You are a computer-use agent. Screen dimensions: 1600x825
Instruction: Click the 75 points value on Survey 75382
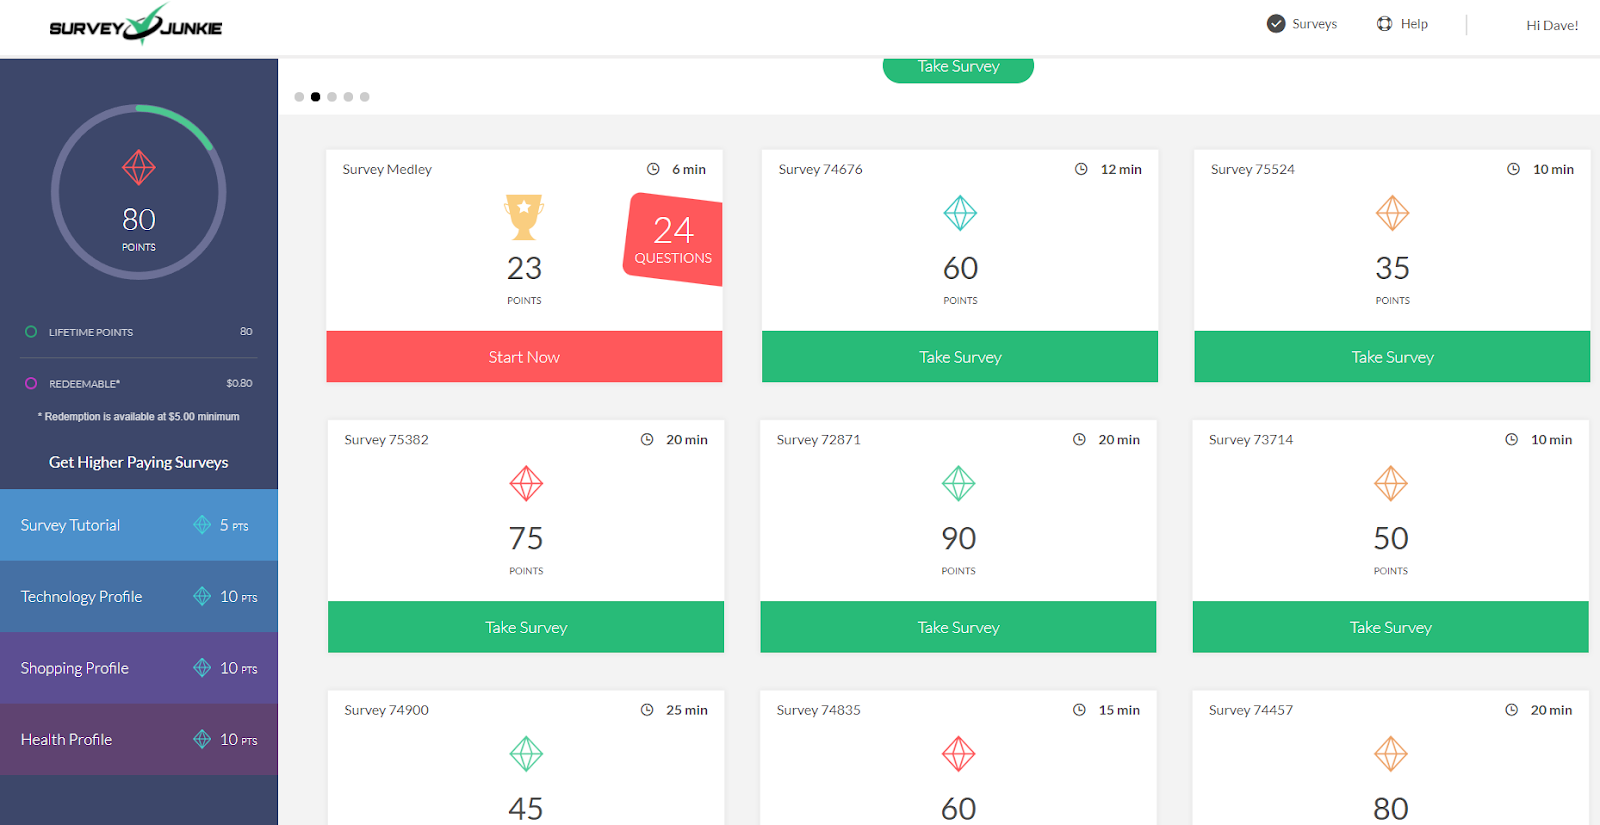(526, 538)
